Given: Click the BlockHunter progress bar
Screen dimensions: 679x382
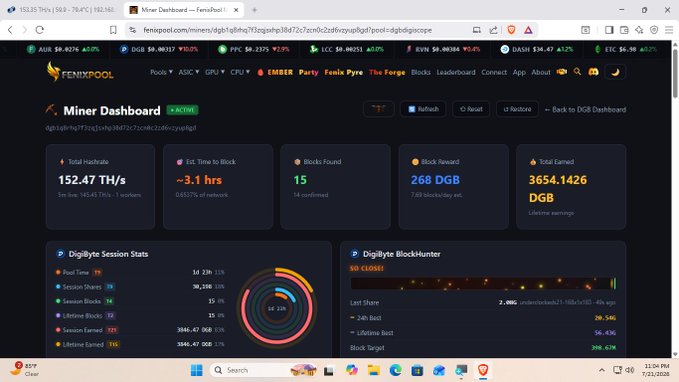Looking at the screenshot, I should (x=483, y=283).
